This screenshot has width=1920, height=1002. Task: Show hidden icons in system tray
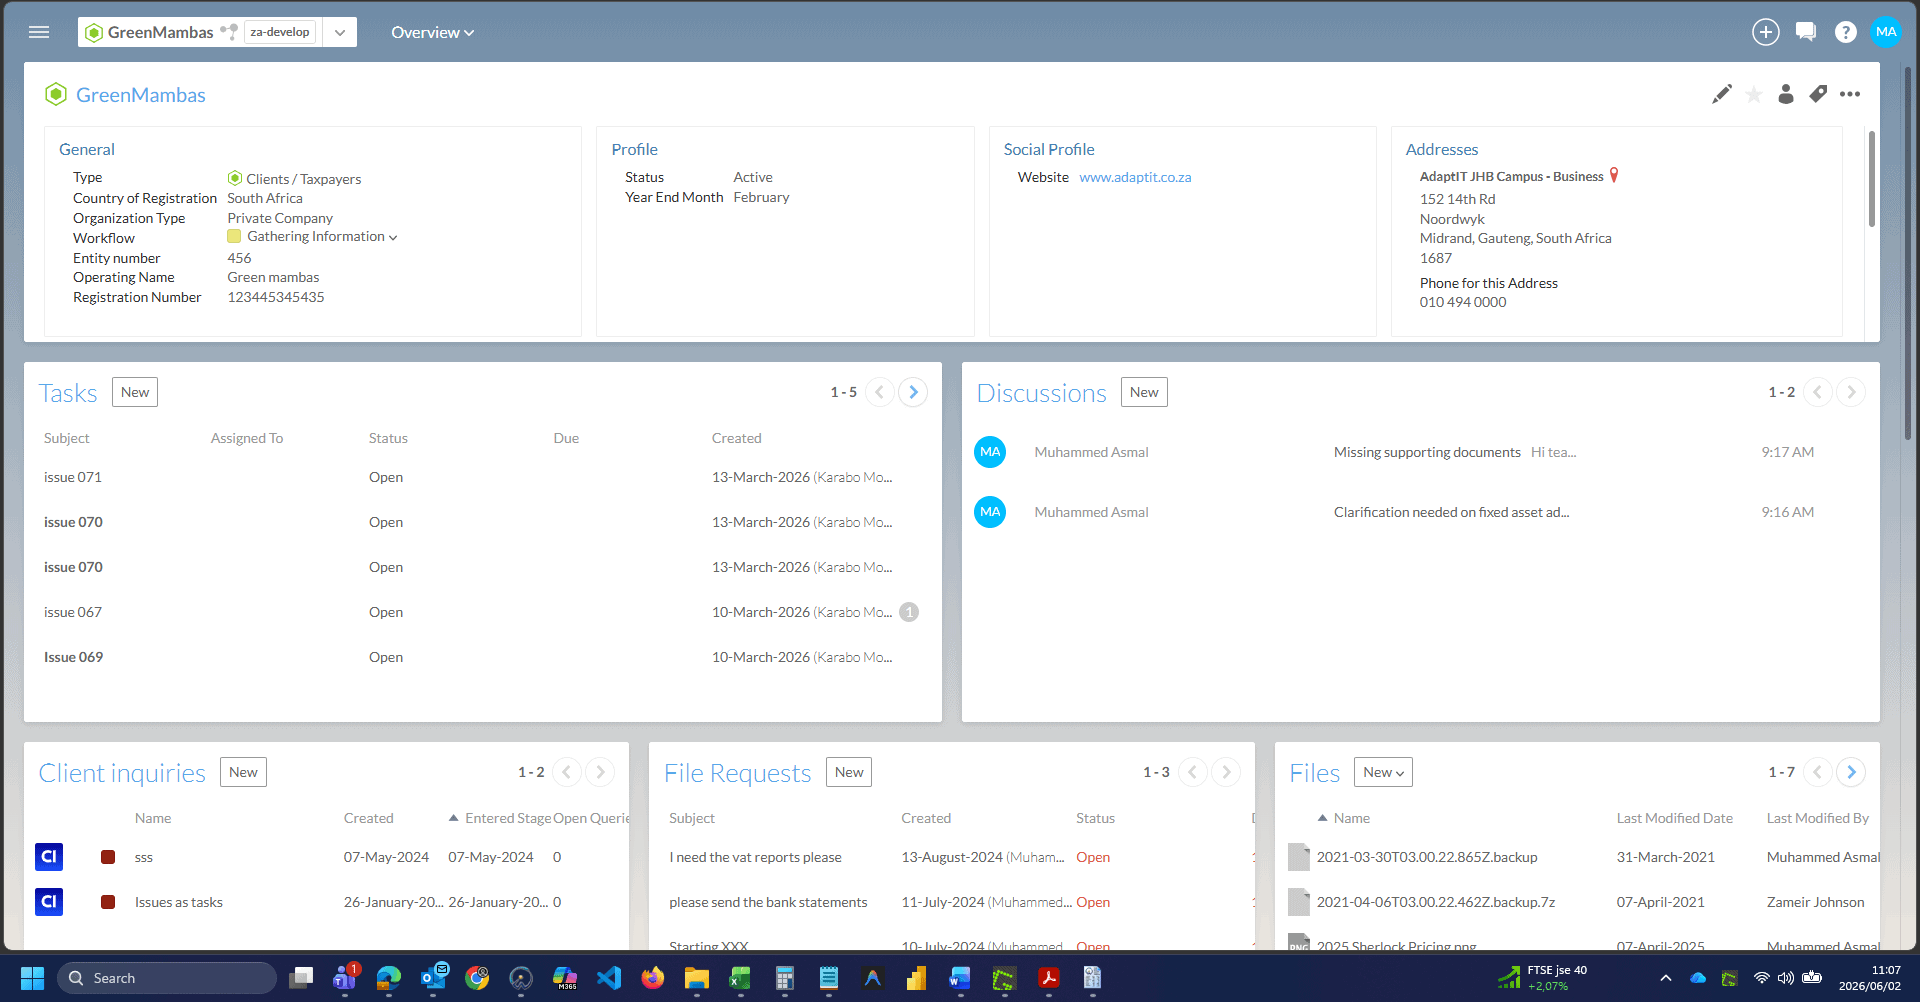pos(1665,978)
